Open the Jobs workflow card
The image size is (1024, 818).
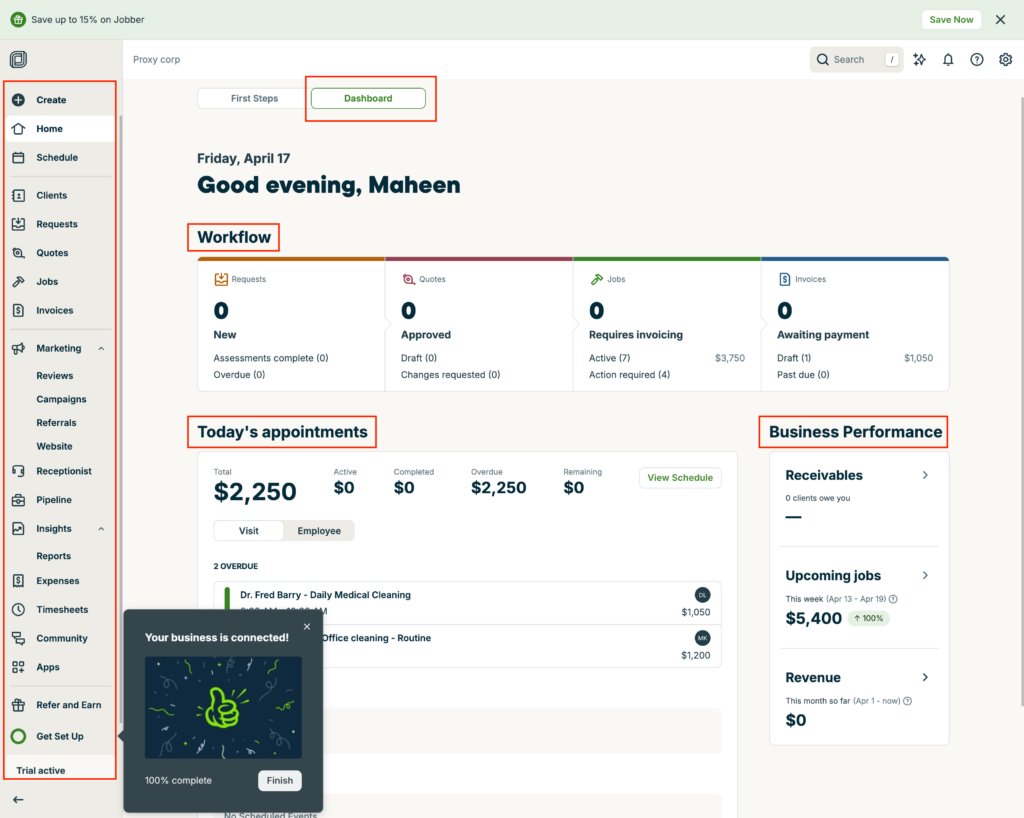point(667,325)
